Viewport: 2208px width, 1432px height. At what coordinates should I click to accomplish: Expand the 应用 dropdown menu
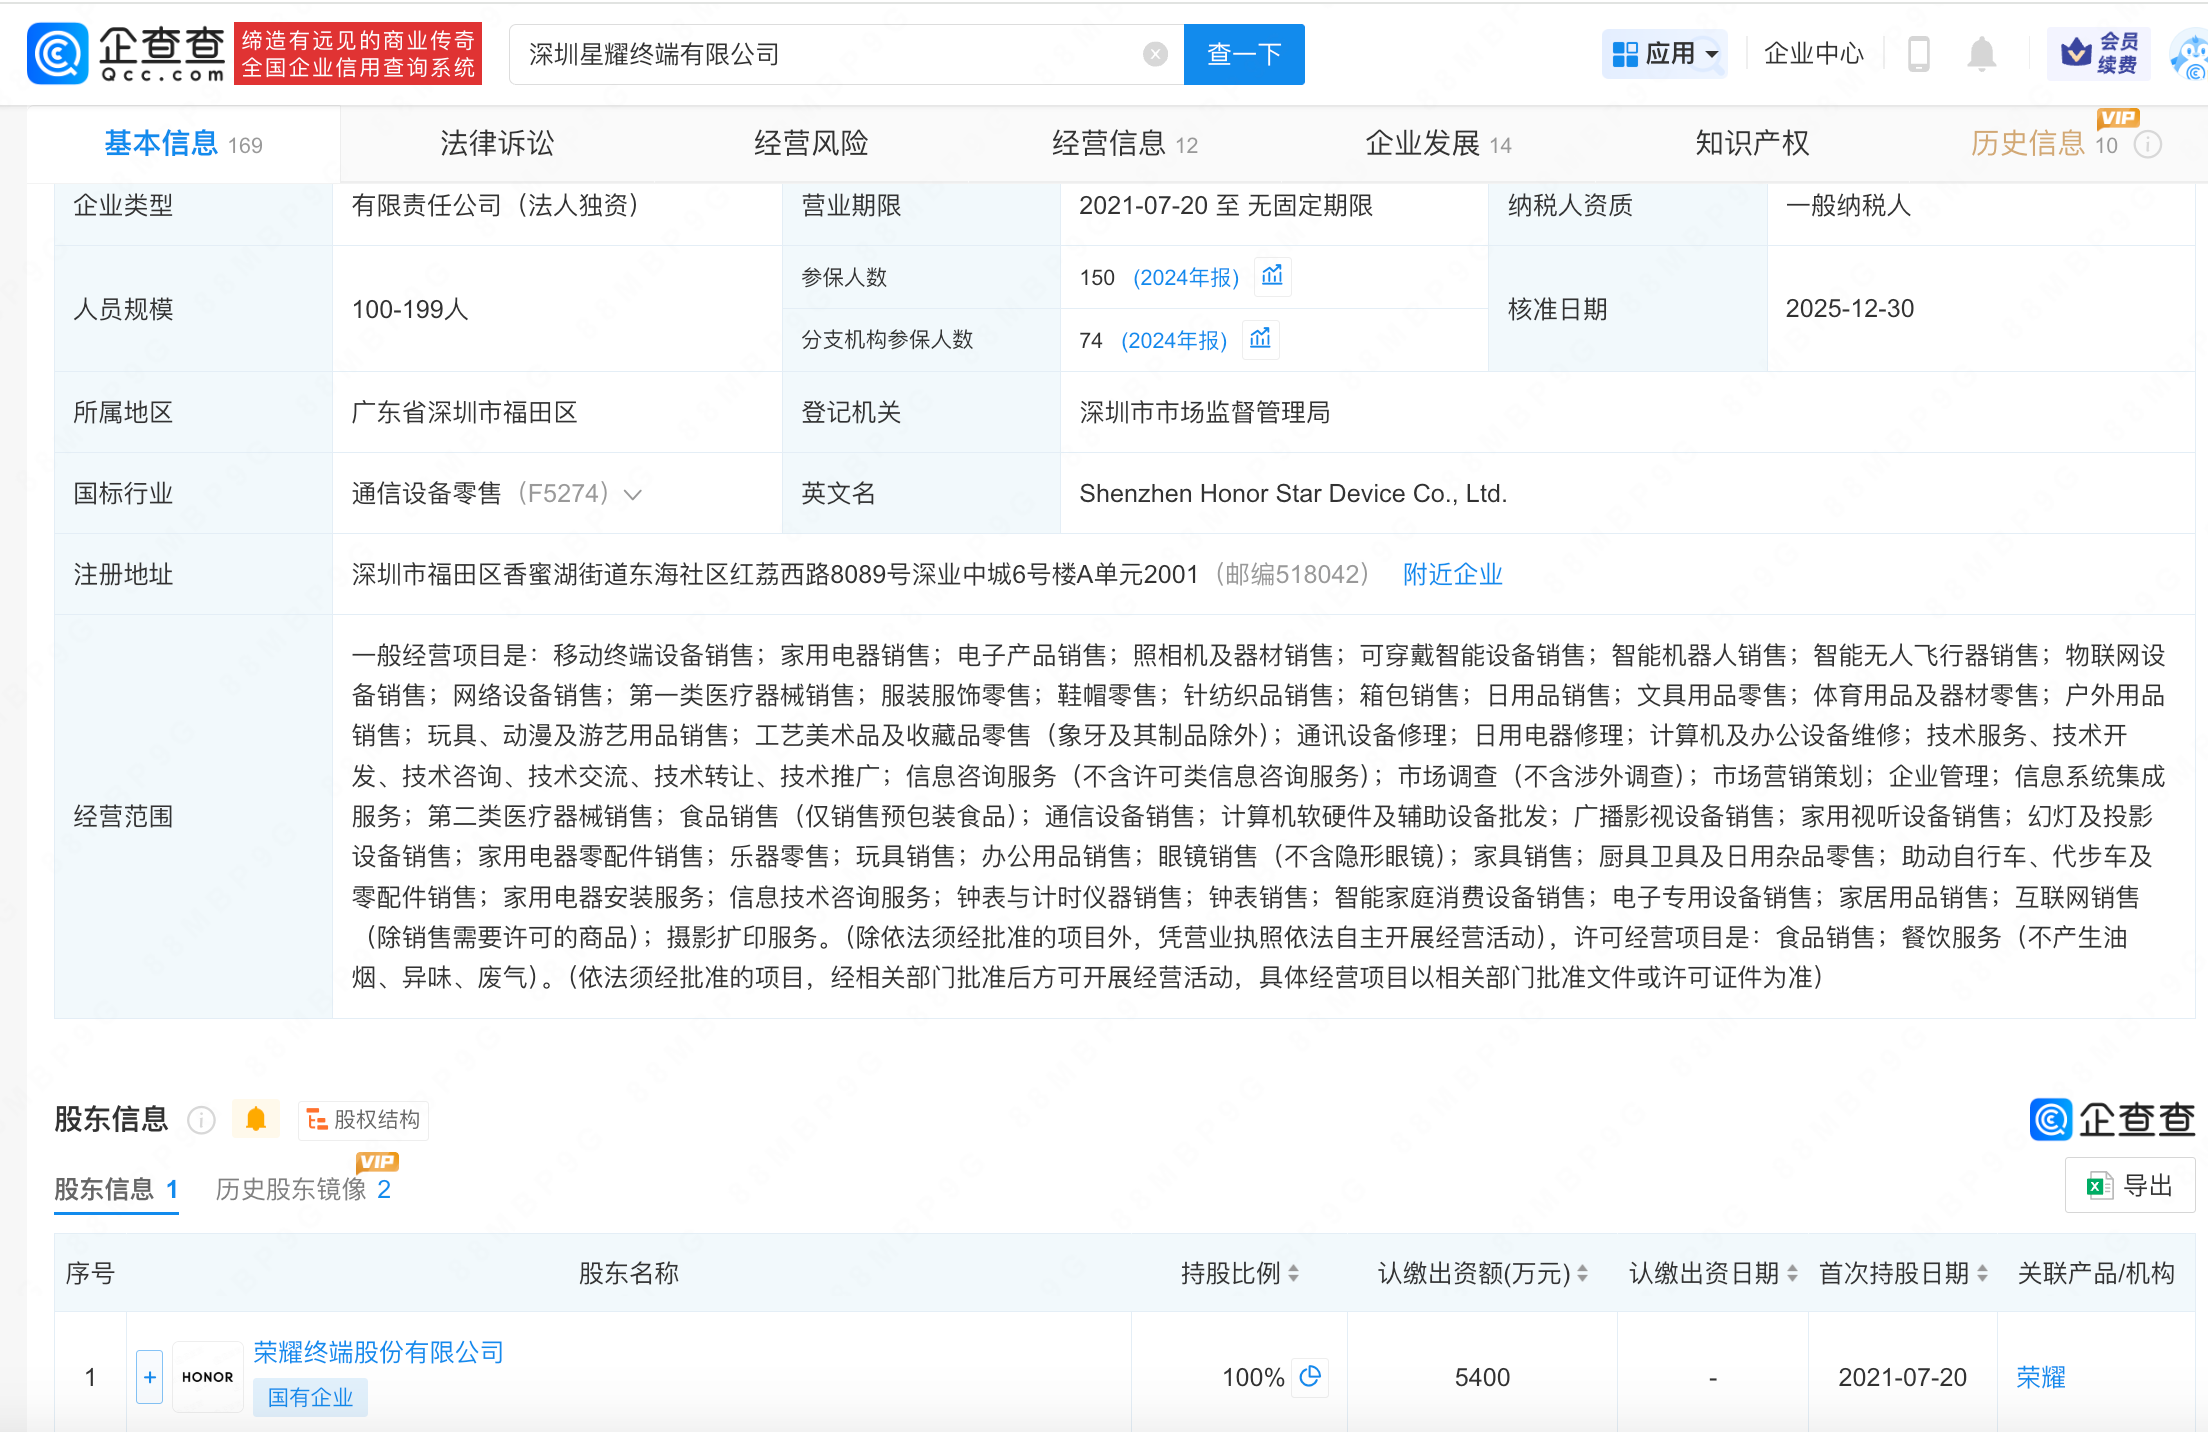pyautogui.click(x=1665, y=54)
